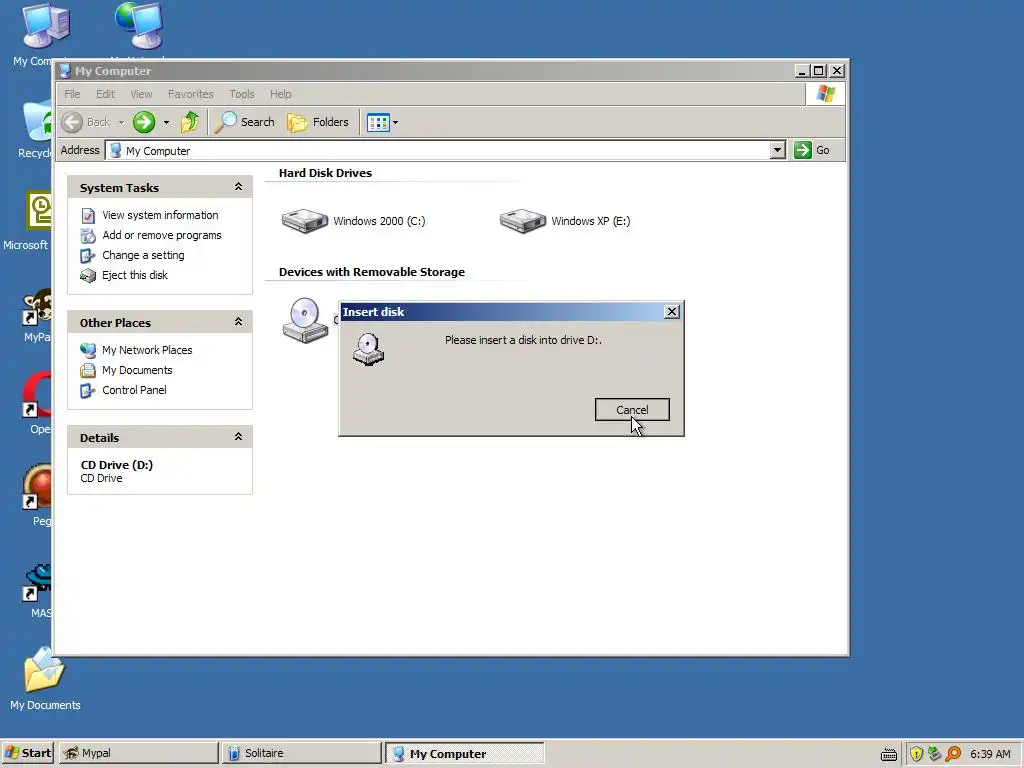Screen dimensions: 1024x768
Task: Select the CD Drive icon under Removable Storage
Action: 305,320
